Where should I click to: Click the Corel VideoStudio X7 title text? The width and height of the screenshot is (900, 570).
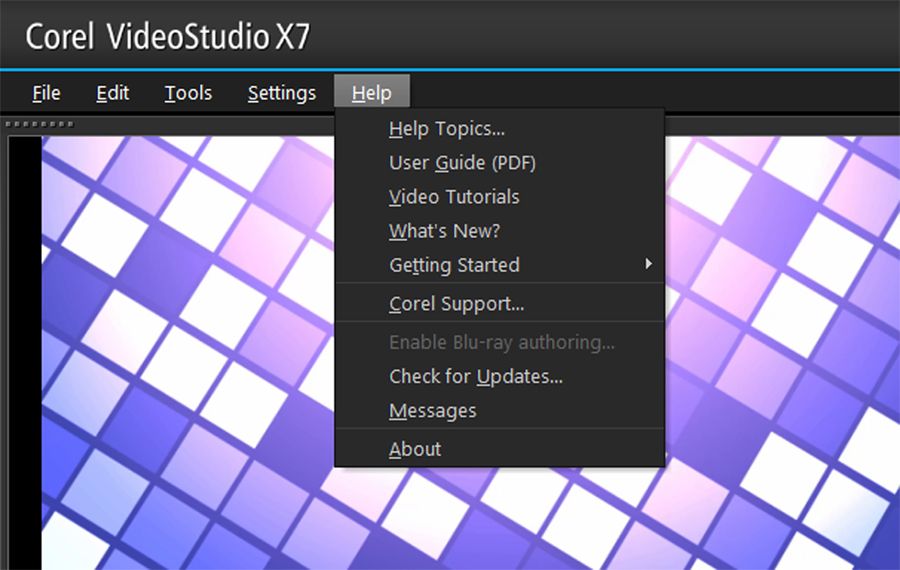click(x=167, y=37)
